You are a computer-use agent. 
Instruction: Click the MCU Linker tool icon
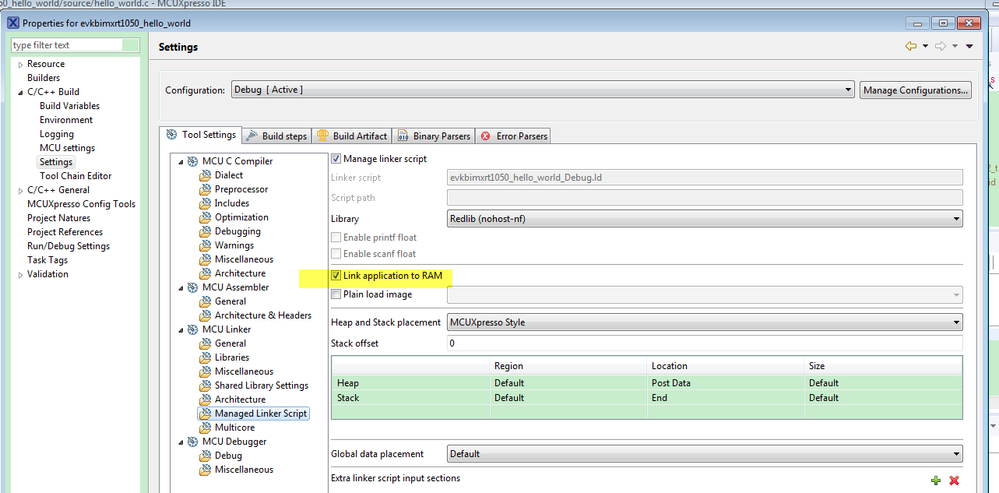pyautogui.click(x=192, y=329)
